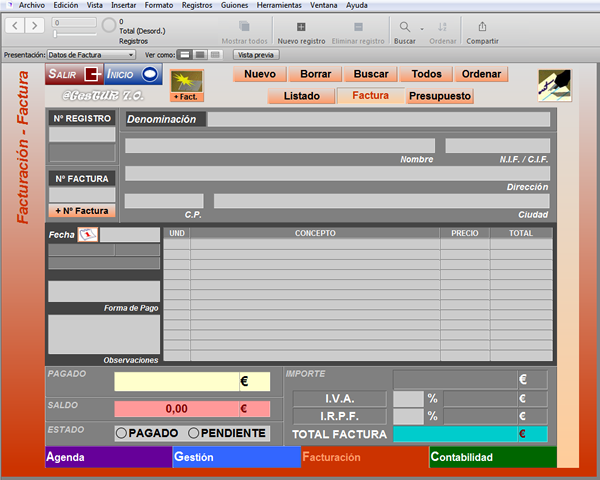Select the PAGADO radio option

121,433
